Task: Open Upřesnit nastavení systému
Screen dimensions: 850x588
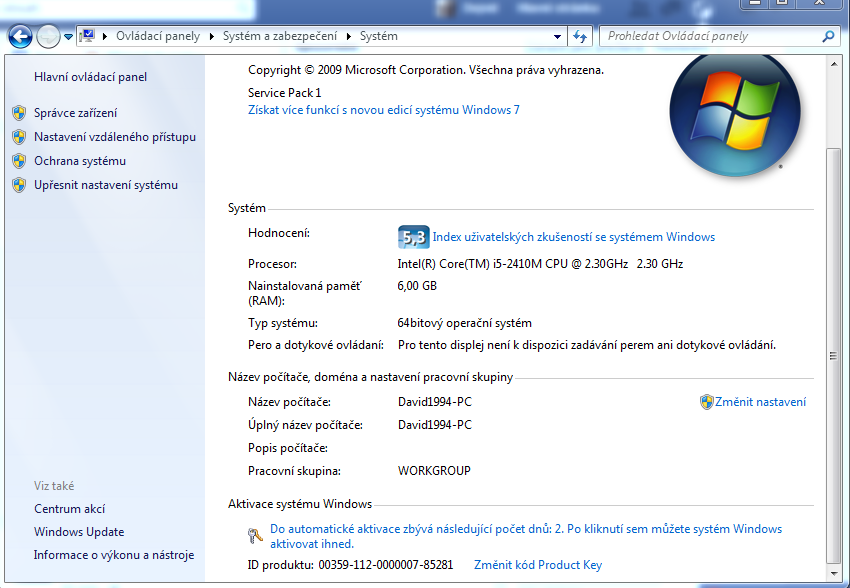Action: tap(106, 185)
